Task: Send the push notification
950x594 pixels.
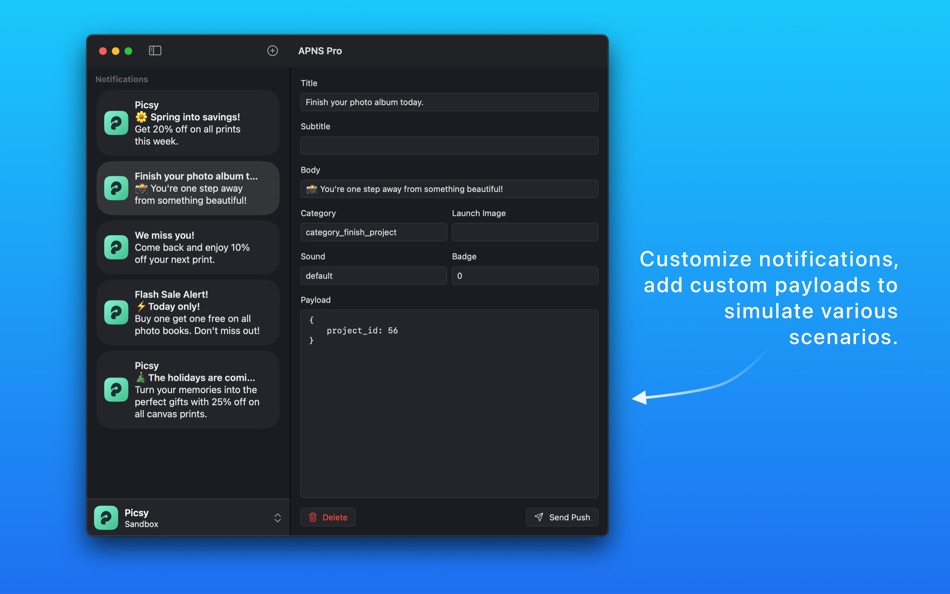Action: click(562, 517)
